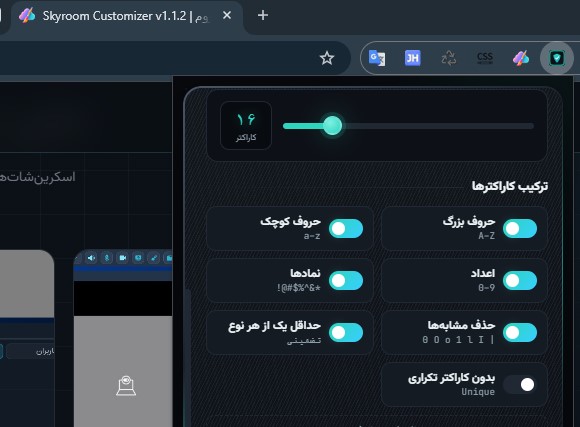Click the shield password generator extension icon

(556, 58)
